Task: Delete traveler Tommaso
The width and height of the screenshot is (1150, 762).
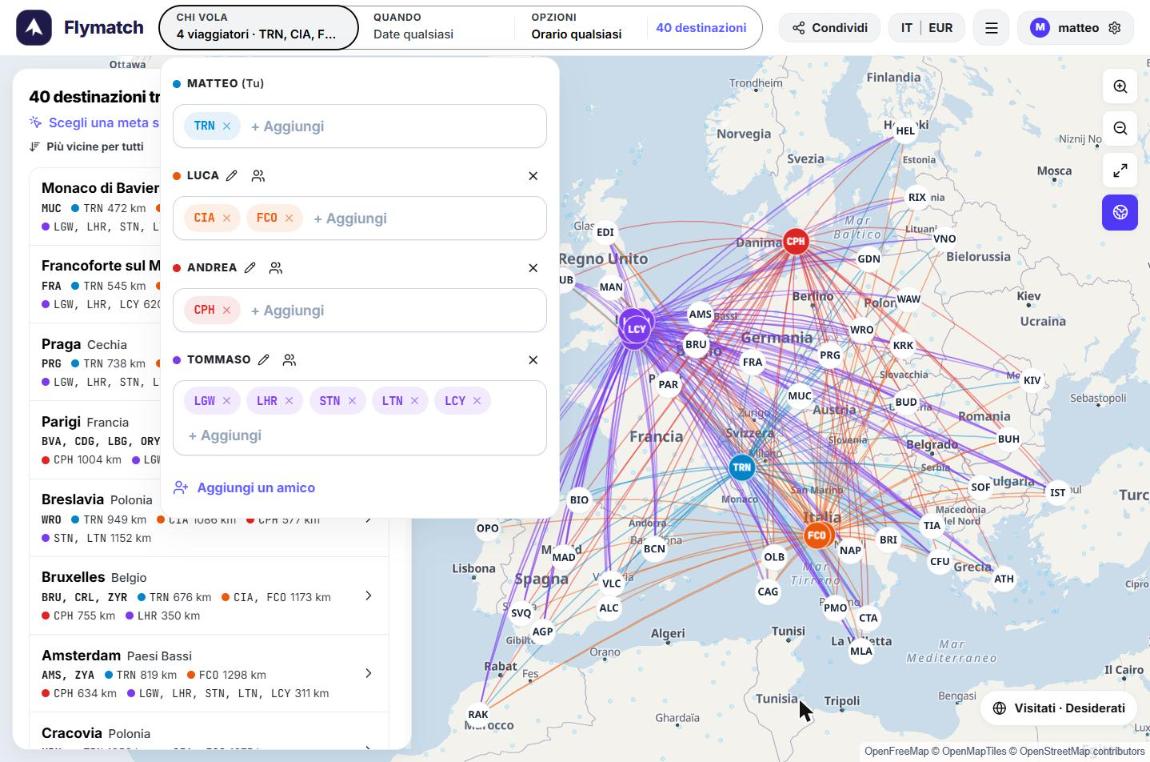Action: [533, 359]
